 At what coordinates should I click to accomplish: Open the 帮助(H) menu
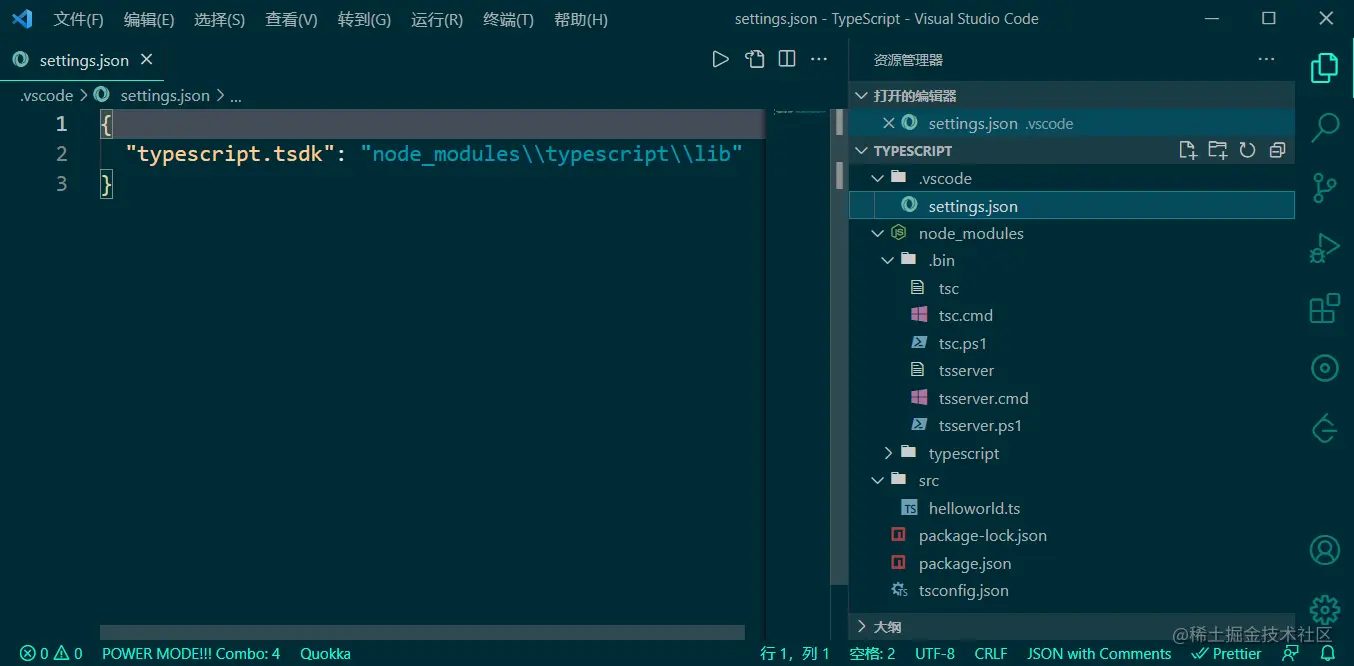[580, 19]
